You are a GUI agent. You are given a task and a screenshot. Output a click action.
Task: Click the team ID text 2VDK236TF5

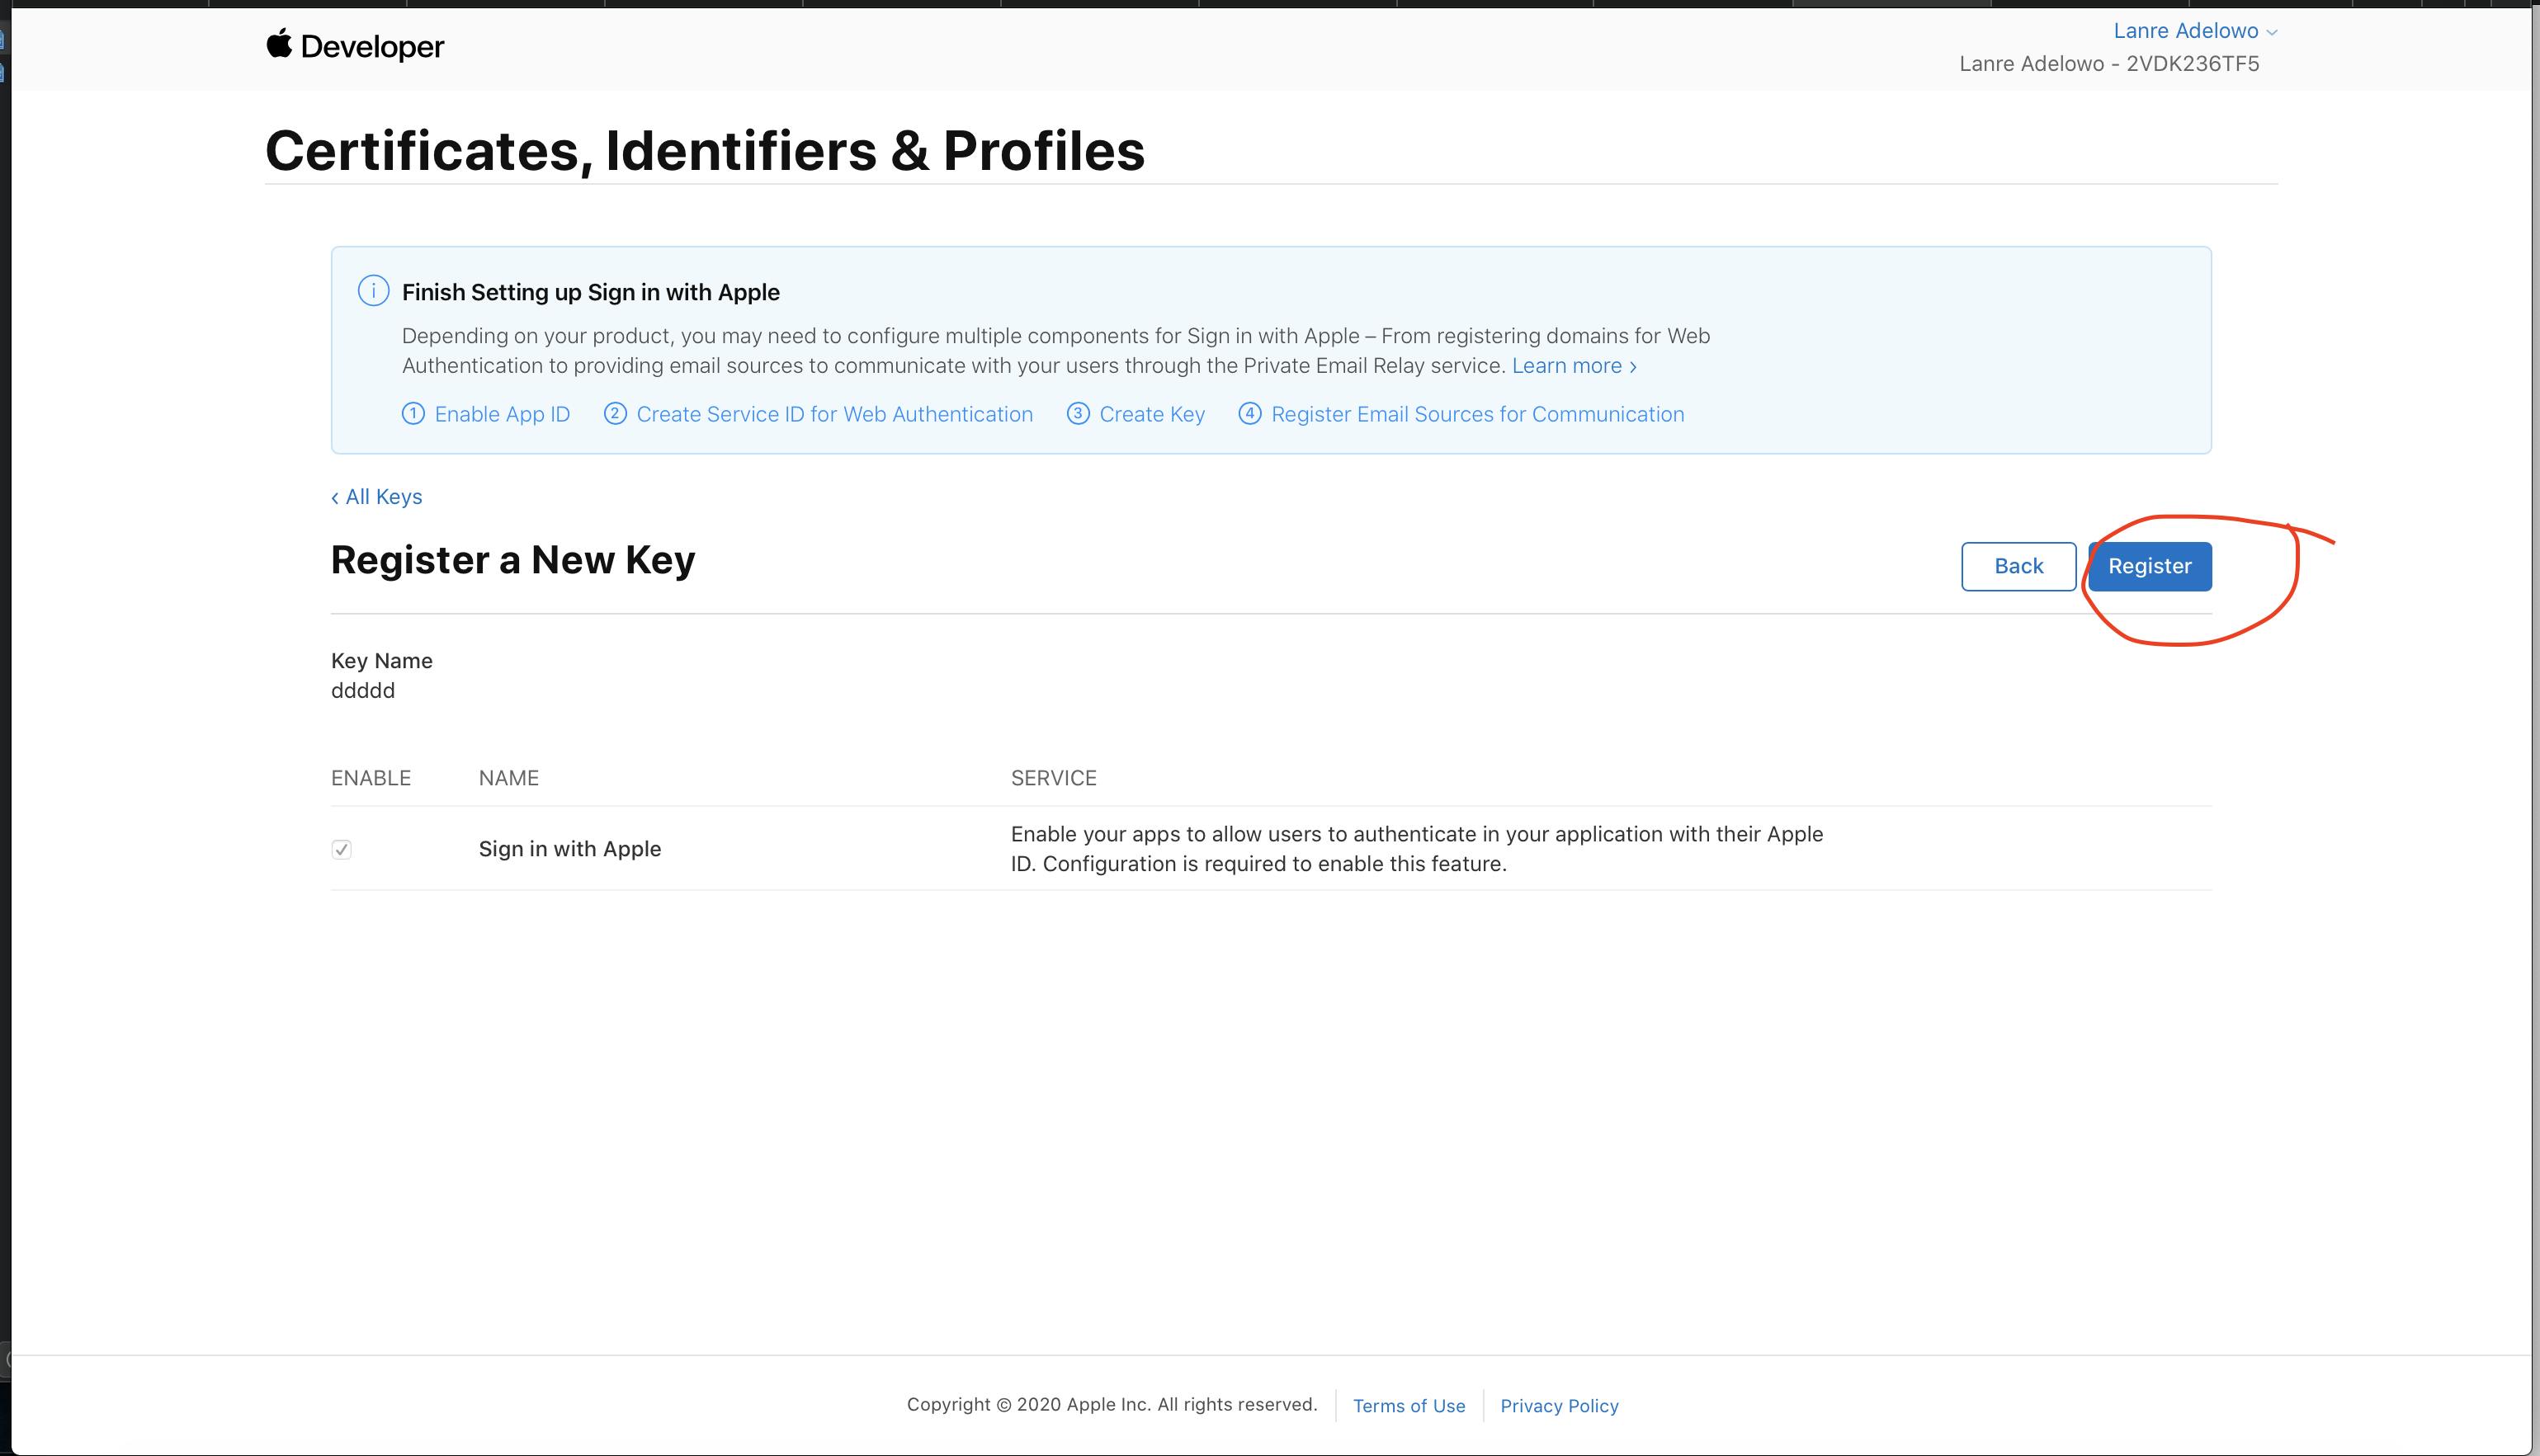(x=2192, y=64)
